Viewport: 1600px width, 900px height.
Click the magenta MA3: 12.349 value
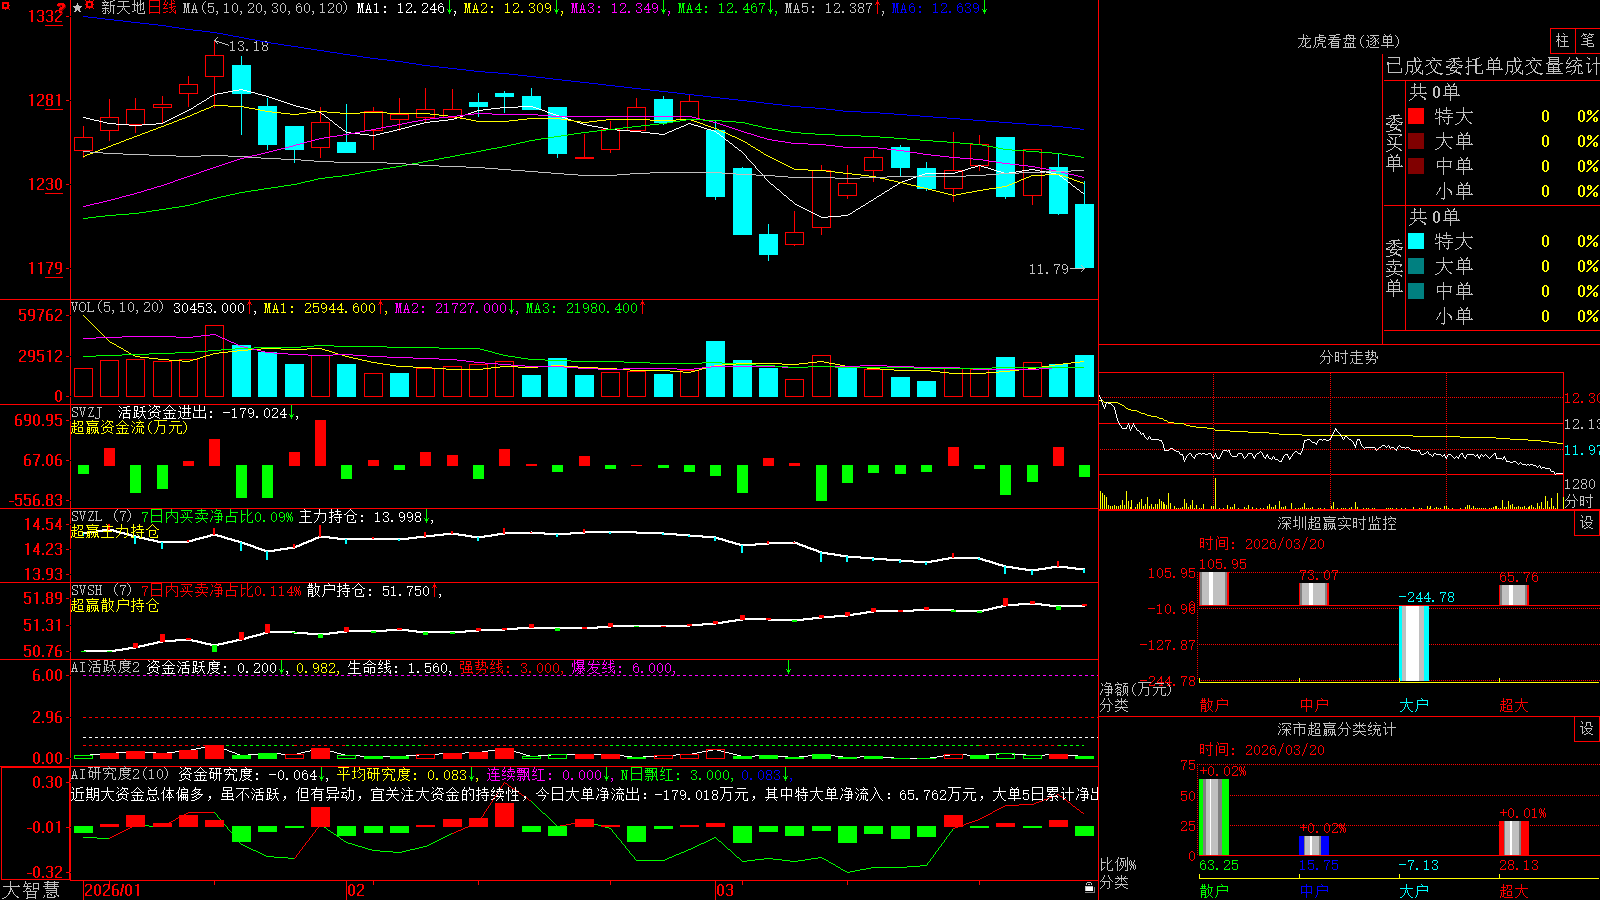tap(620, 8)
